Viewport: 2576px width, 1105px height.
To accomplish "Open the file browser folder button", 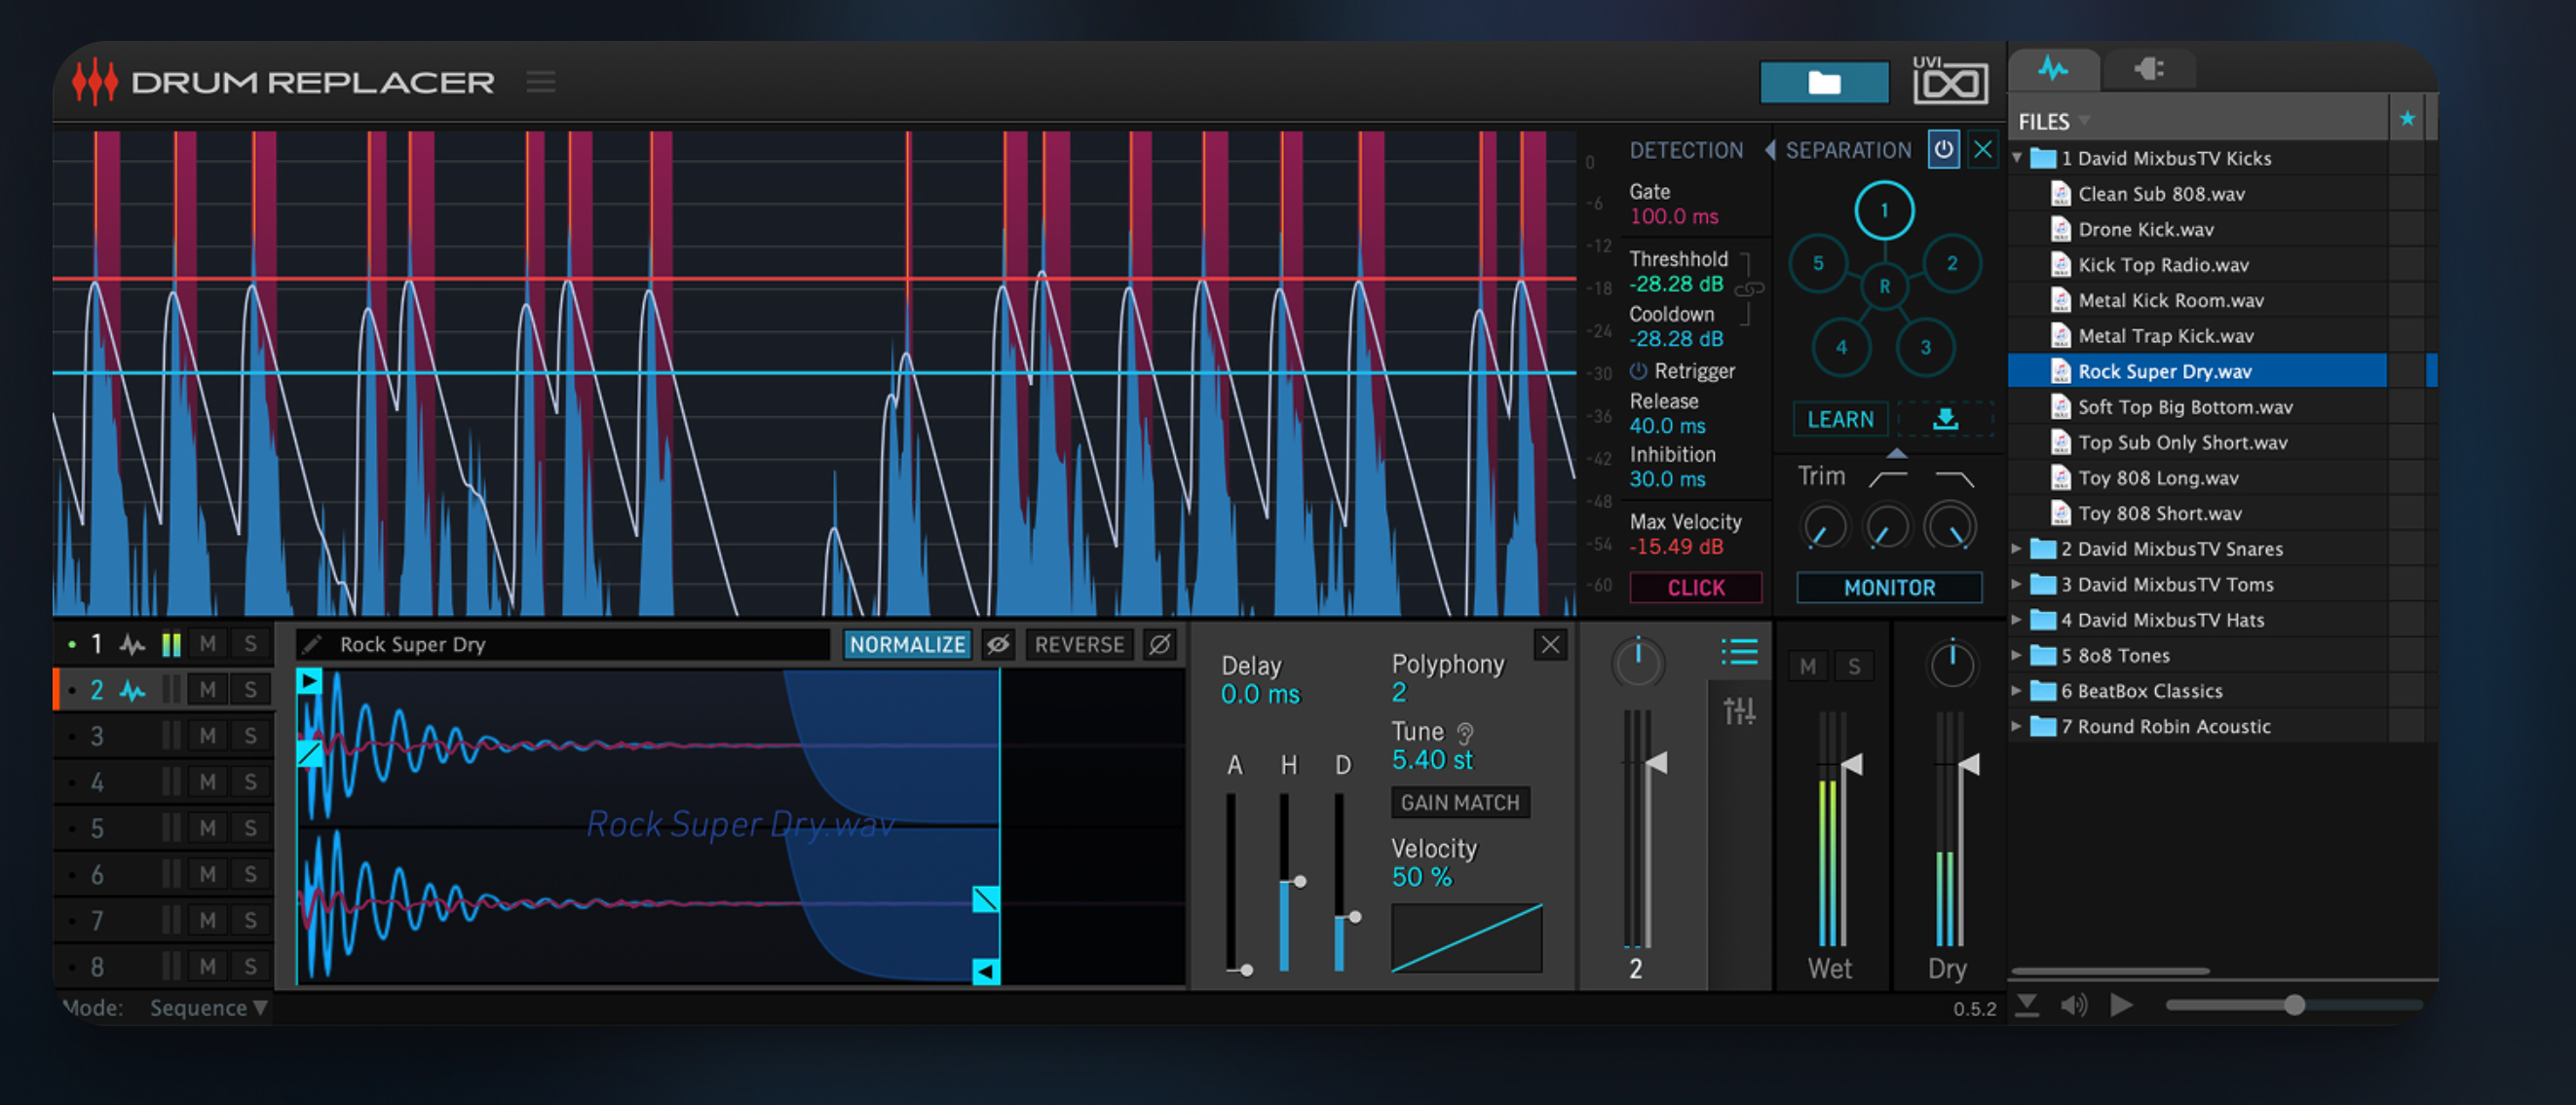I will point(1823,83).
